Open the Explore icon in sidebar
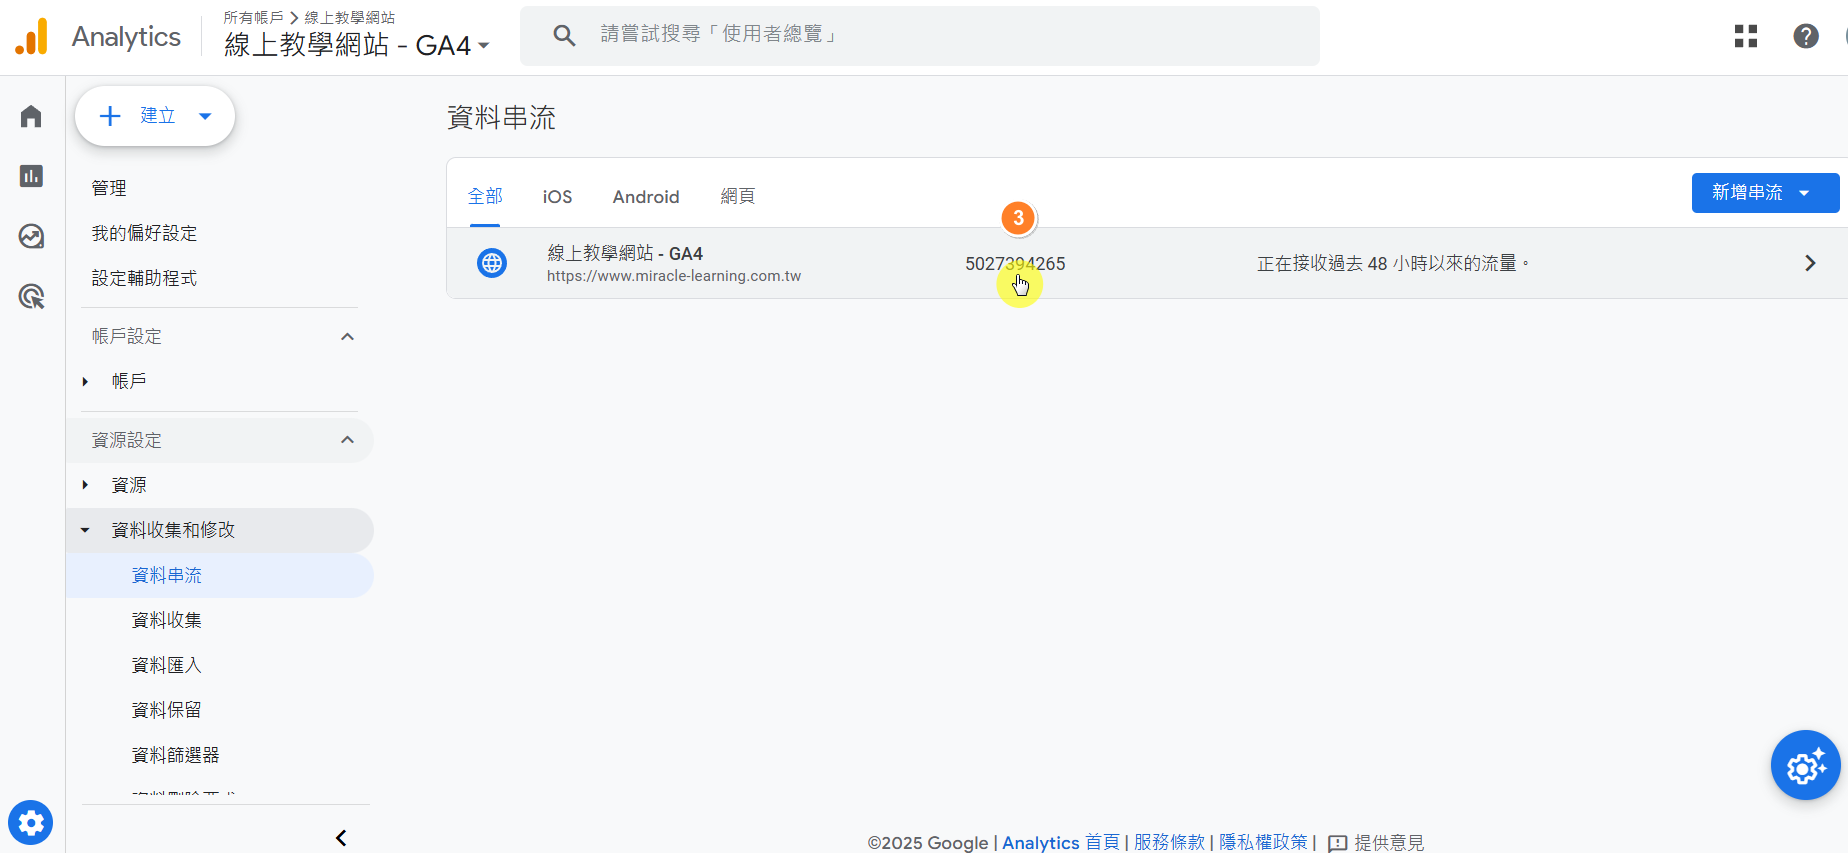This screenshot has height=853, width=1848. (x=31, y=236)
